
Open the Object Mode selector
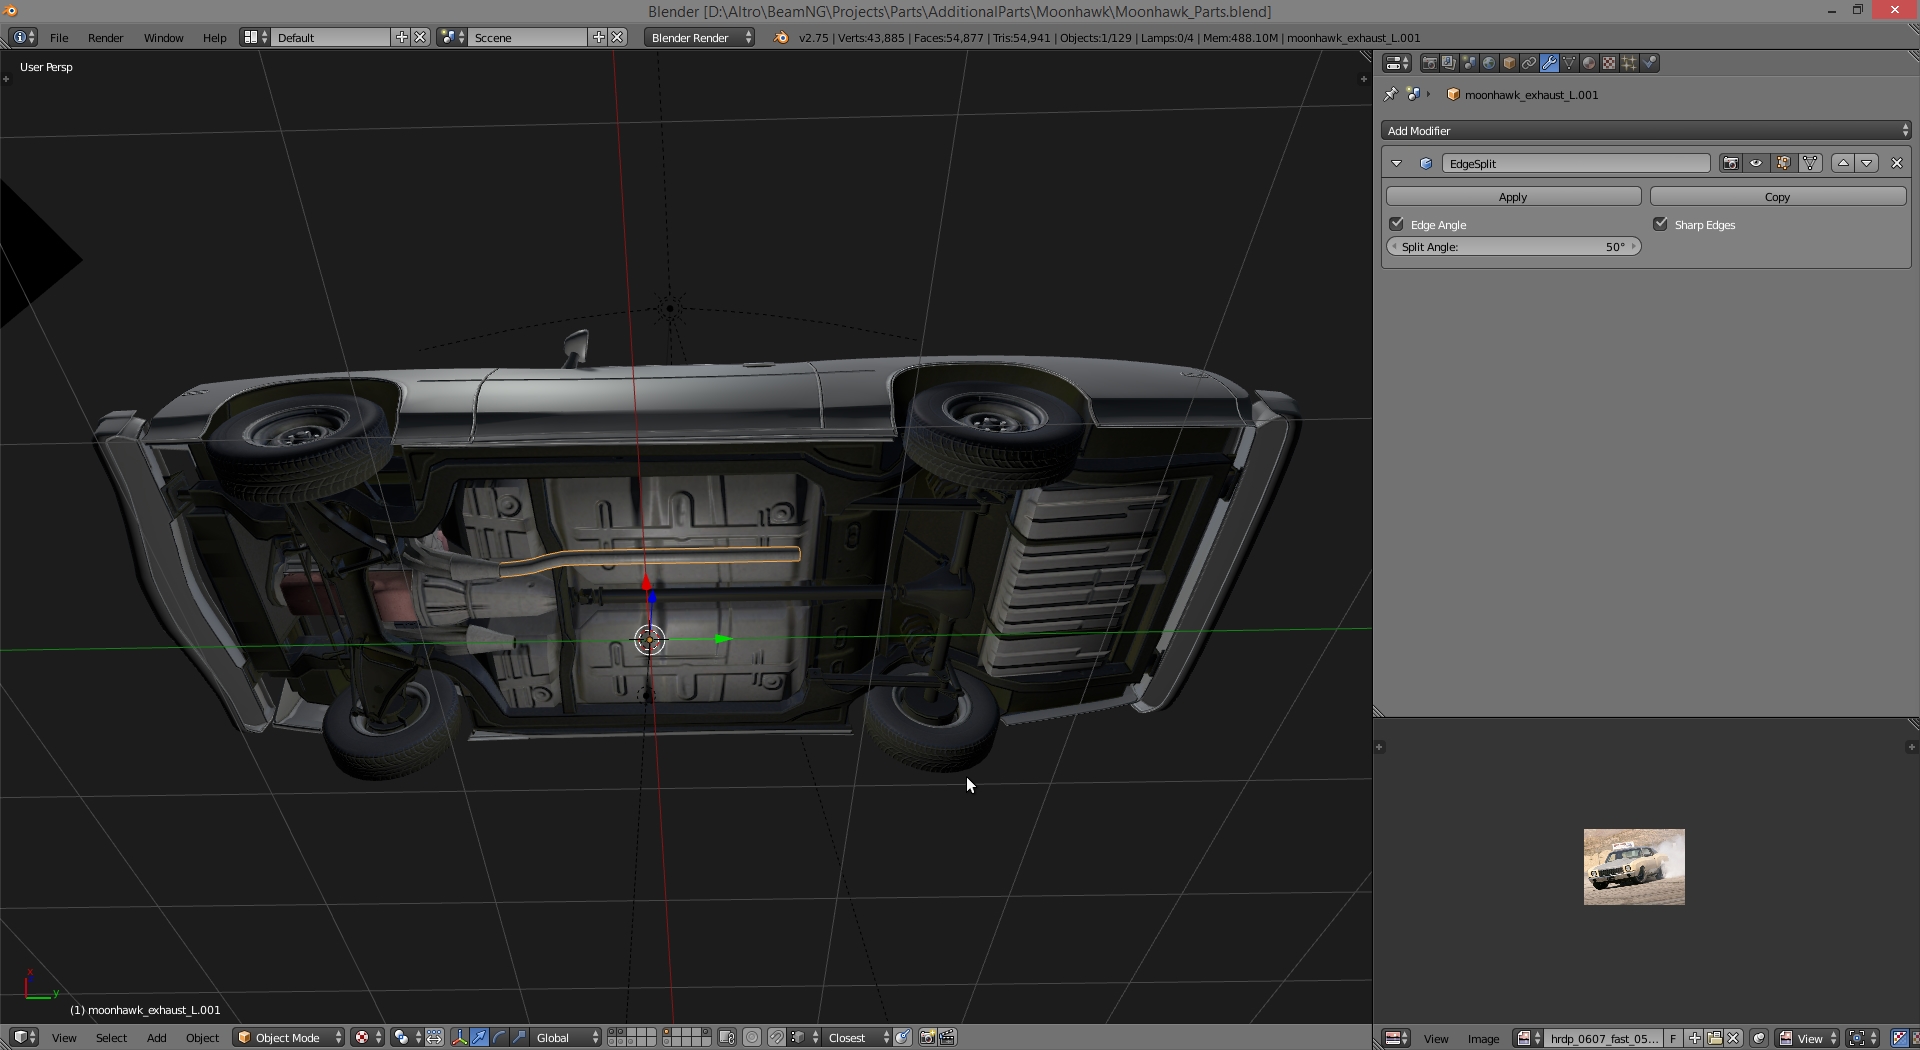tap(289, 1037)
